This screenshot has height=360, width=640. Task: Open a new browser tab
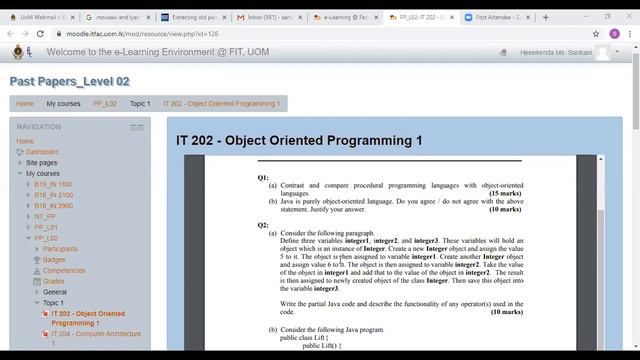(546, 18)
